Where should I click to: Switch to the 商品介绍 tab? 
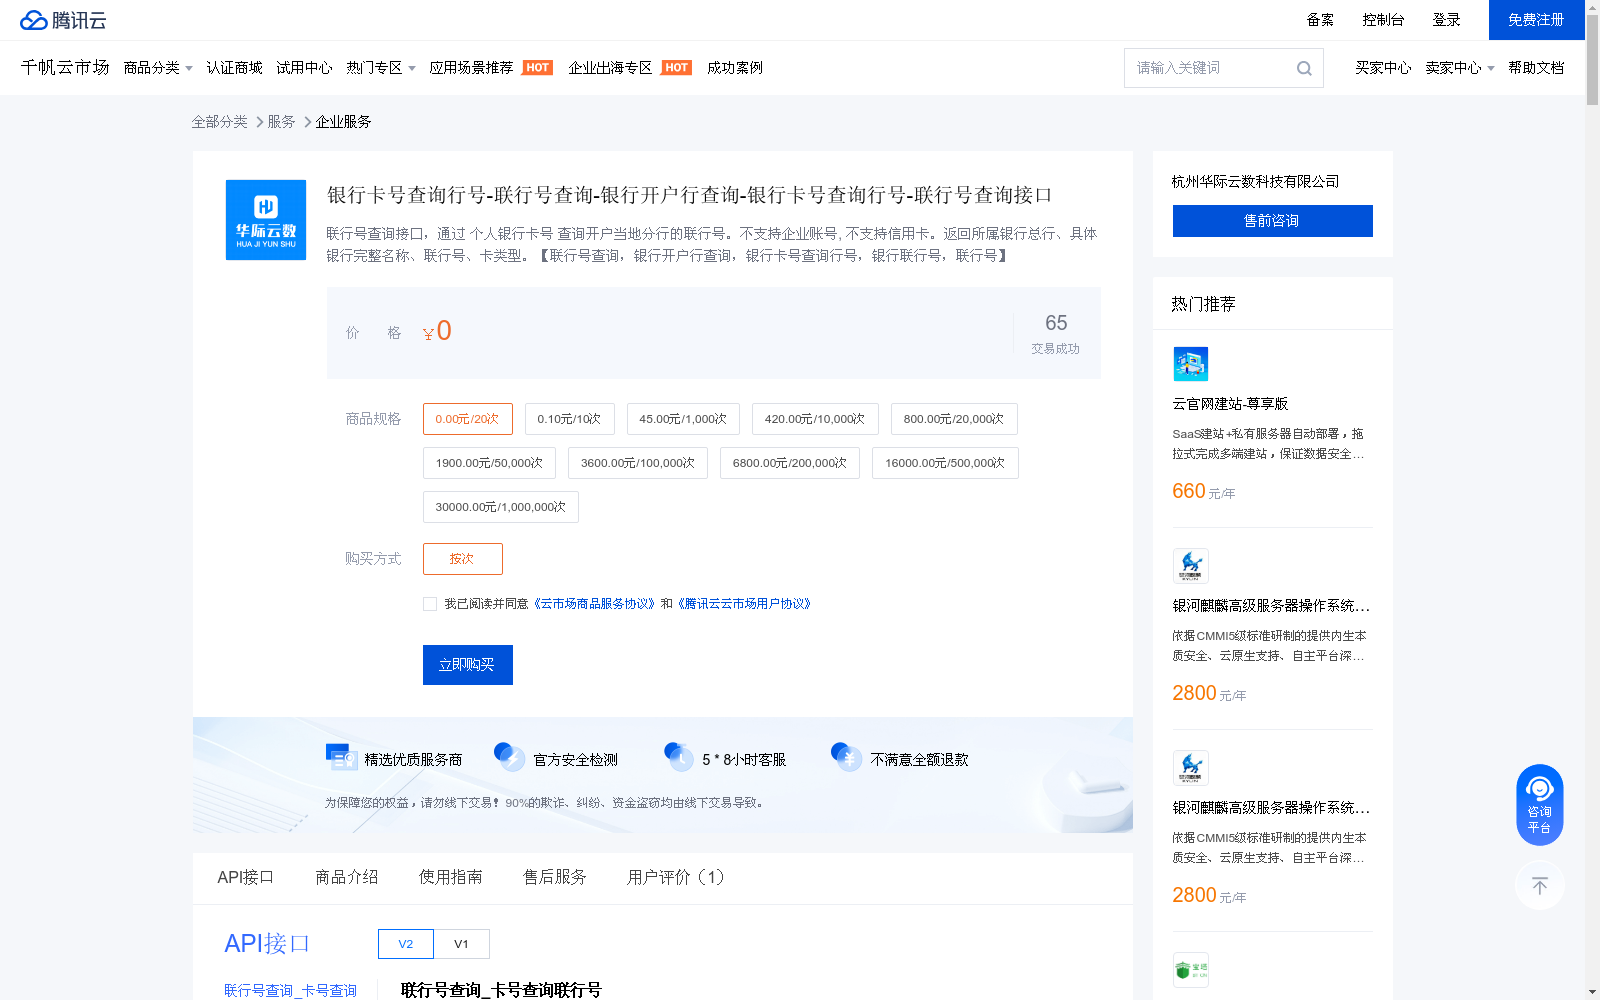coord(346,877)
